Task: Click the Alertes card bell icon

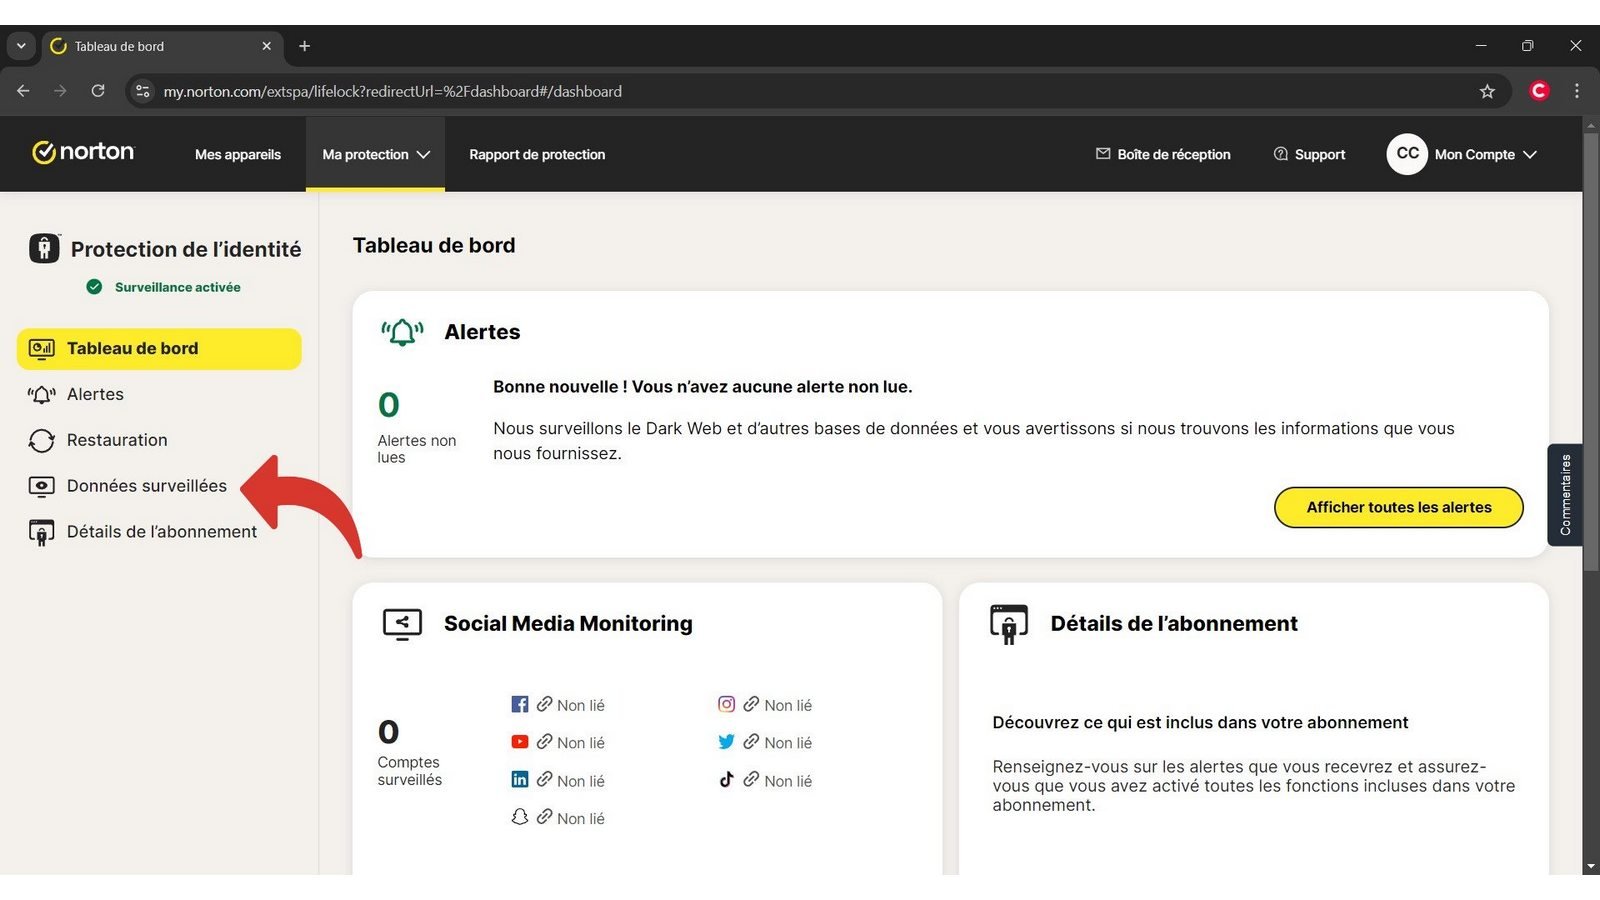Action: coord(402,332)
